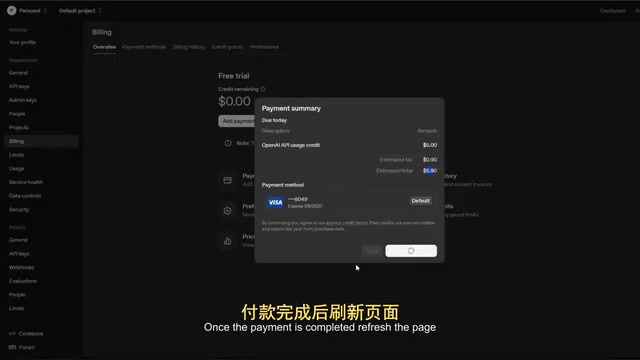Click the Pricing bar chart icon
The height and width of the screenshot is (360, 640).
click(x=227, y=241)
